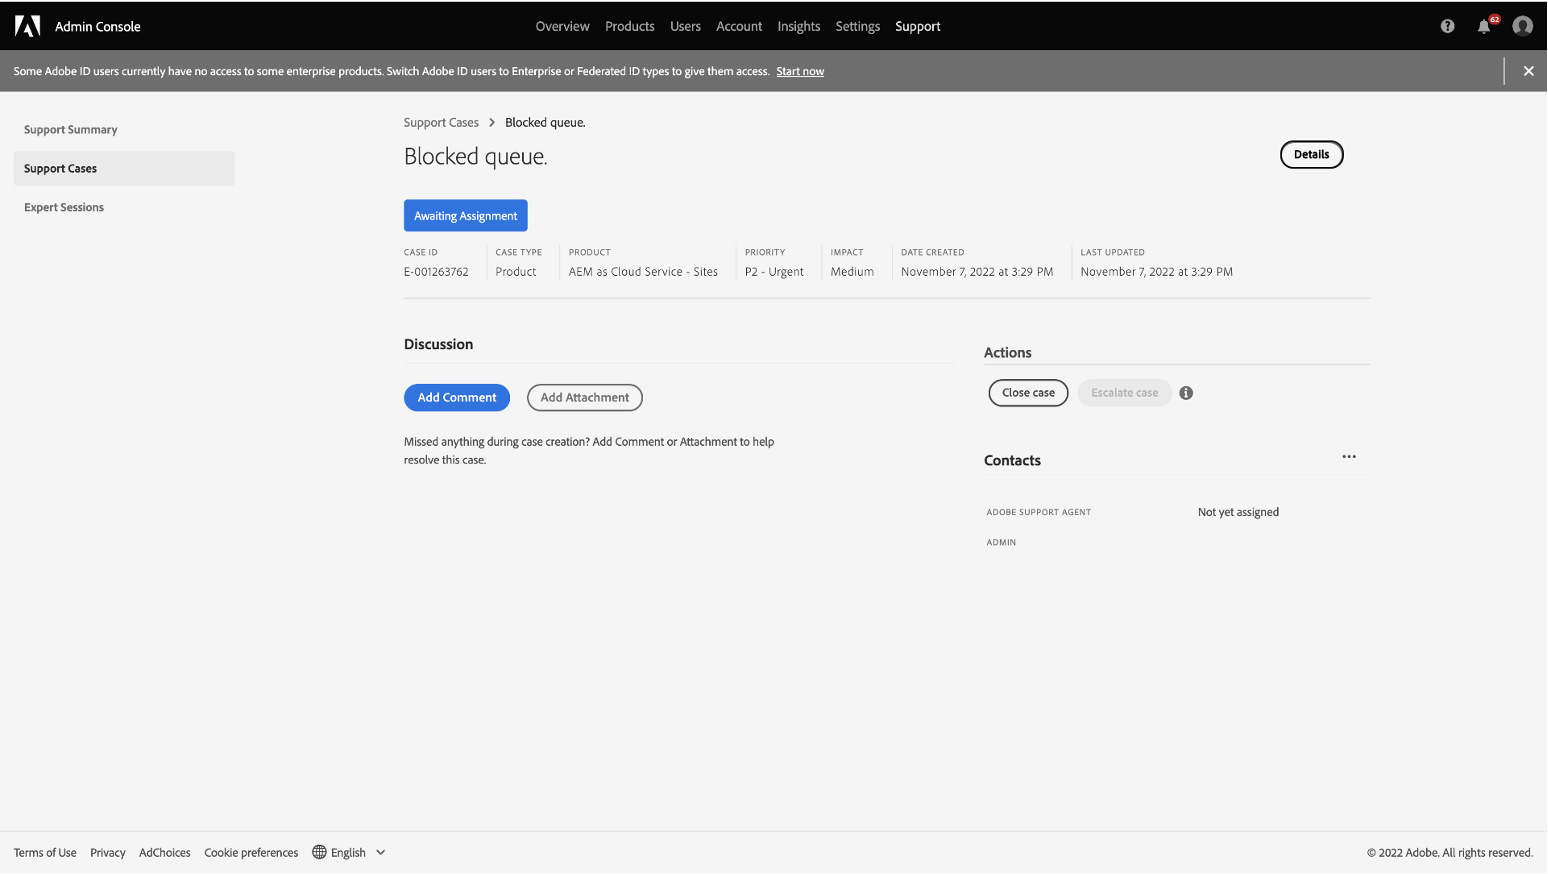Click the Product case type value

[x=516, y=272]
